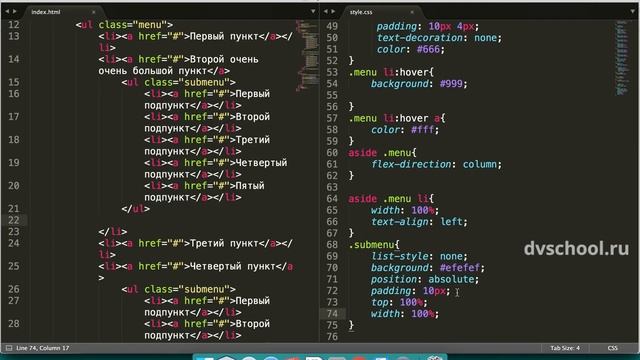Click 'width: 100%;' on line 74
Screen dimensions: 640x360
[405, 314]
